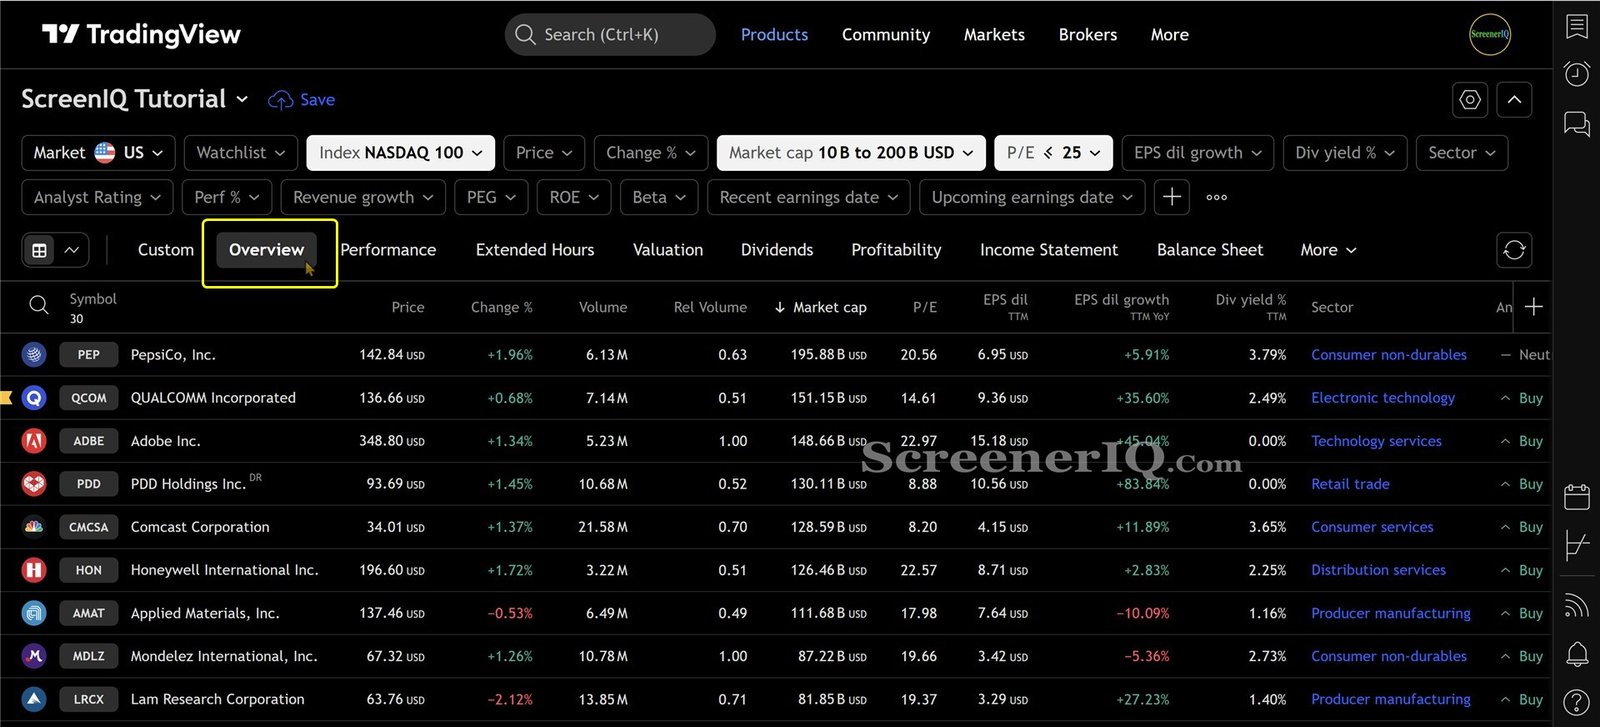The height and width of the screenshot is (727, 1600).
Task: Open the three dots filter options
Action: point(1216,197)
